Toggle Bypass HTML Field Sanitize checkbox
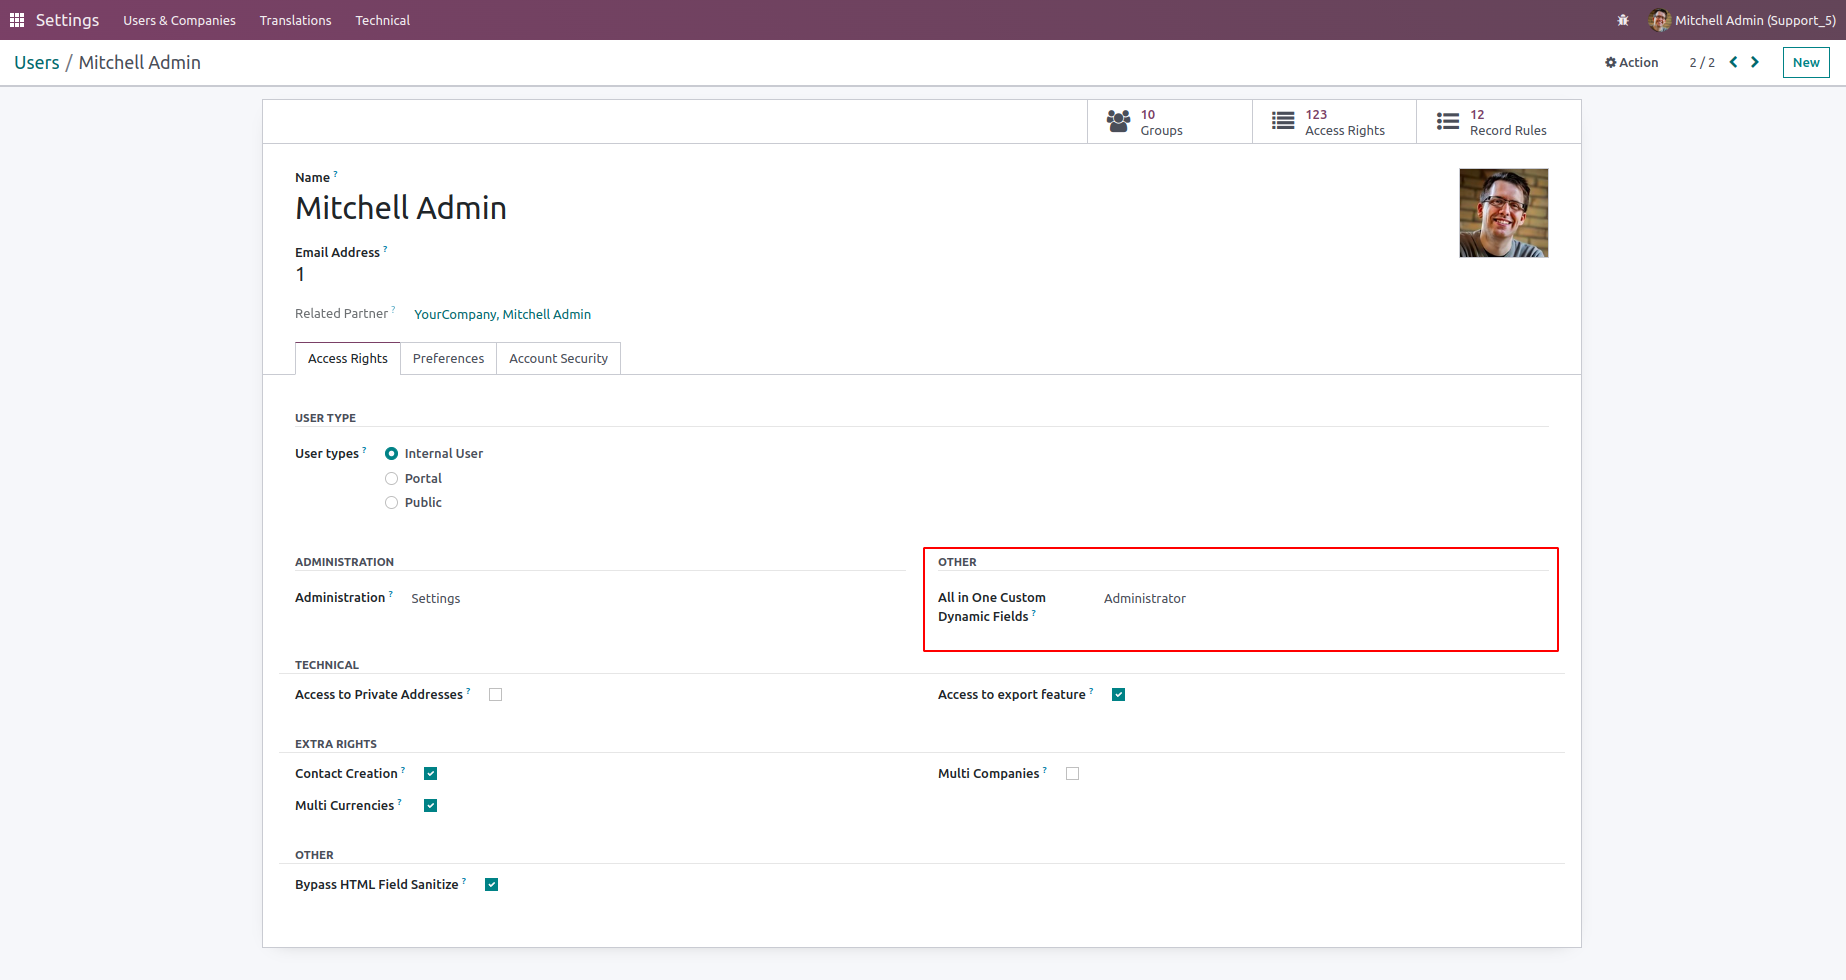The width and height of the screenshot is (1846, 980). (492, 885)
